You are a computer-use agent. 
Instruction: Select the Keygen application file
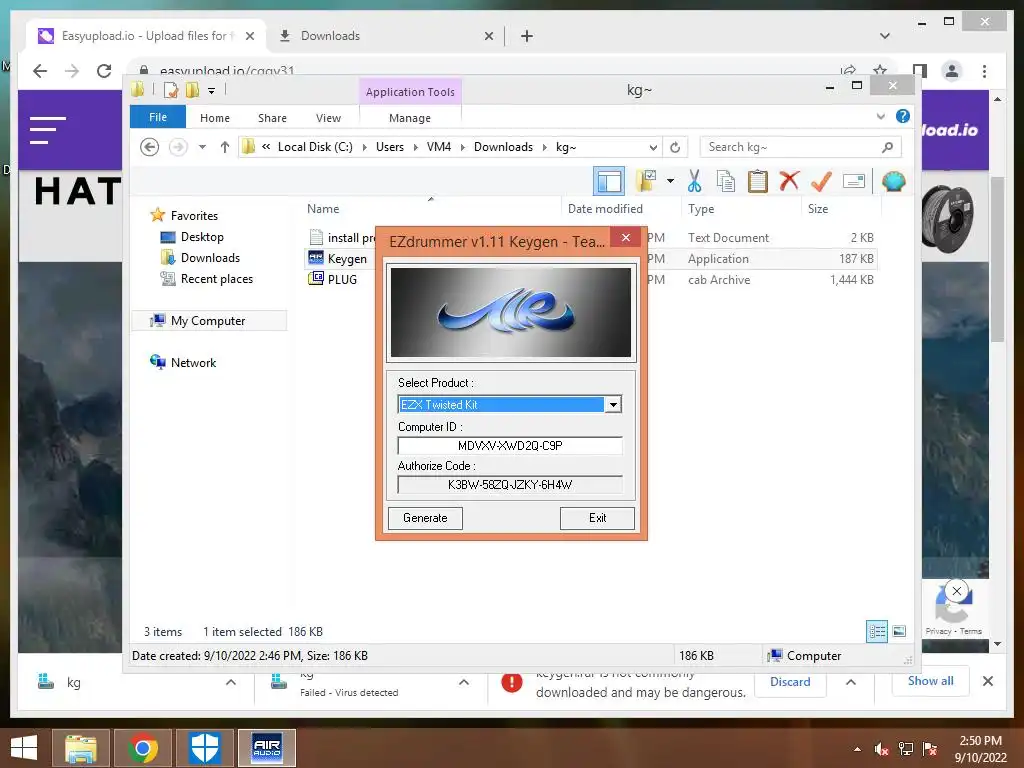click(347, 259)
